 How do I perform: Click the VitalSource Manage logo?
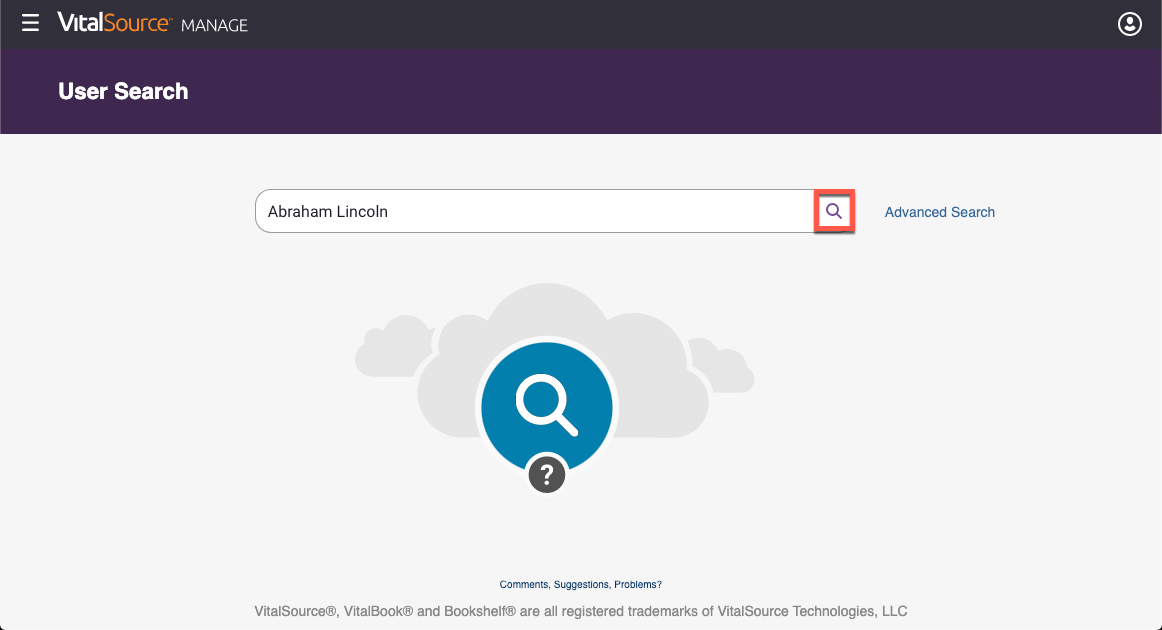(x=153, y=24)
